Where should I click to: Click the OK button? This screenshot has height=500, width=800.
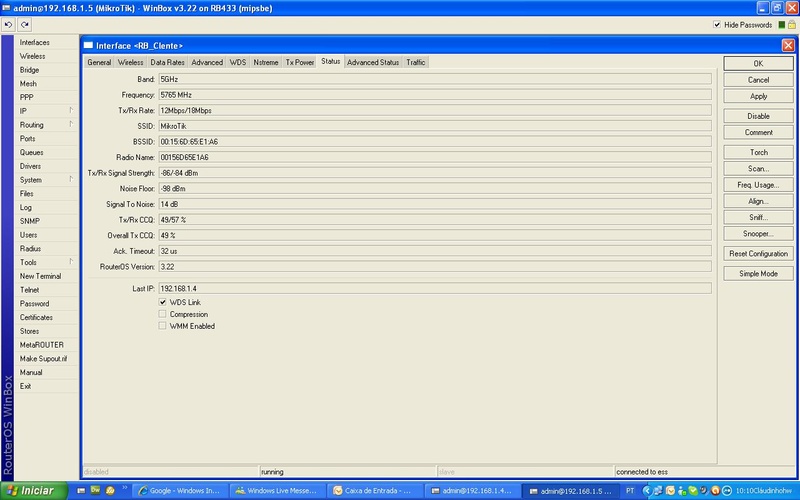coord(758,63)
